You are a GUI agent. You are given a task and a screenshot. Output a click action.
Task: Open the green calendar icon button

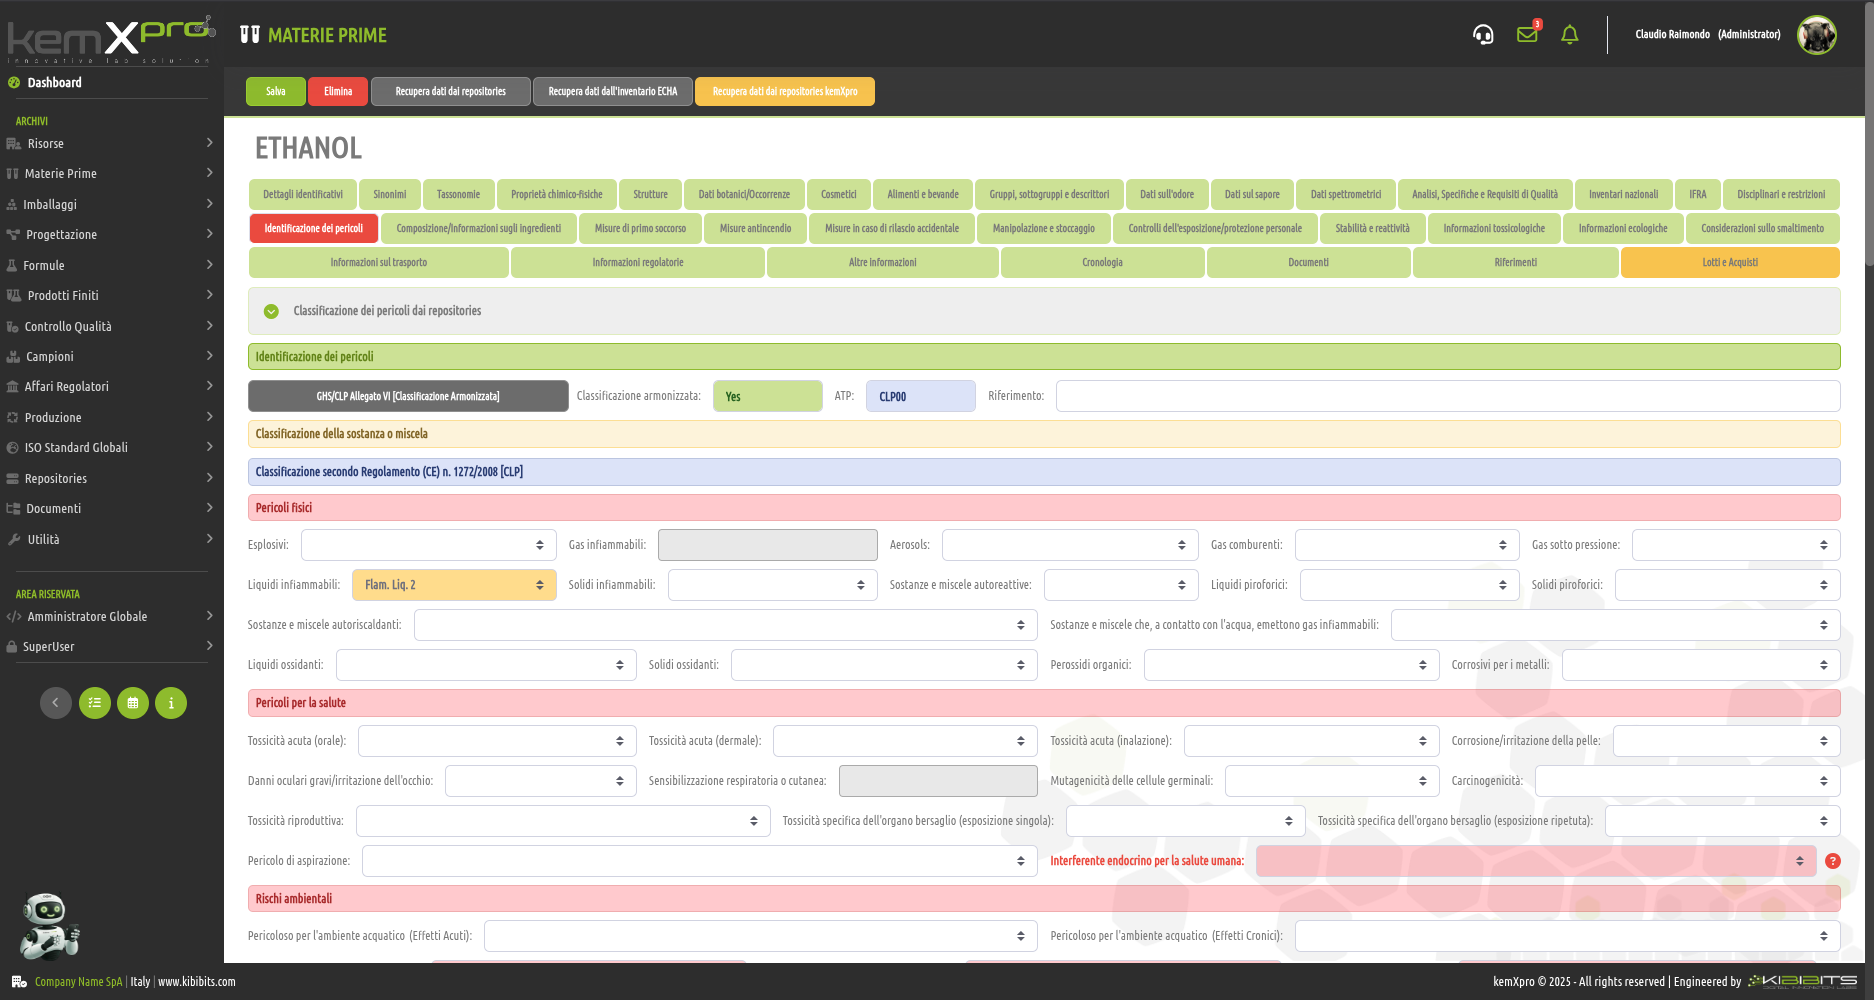pyautogui.click(x=133, y=703)
